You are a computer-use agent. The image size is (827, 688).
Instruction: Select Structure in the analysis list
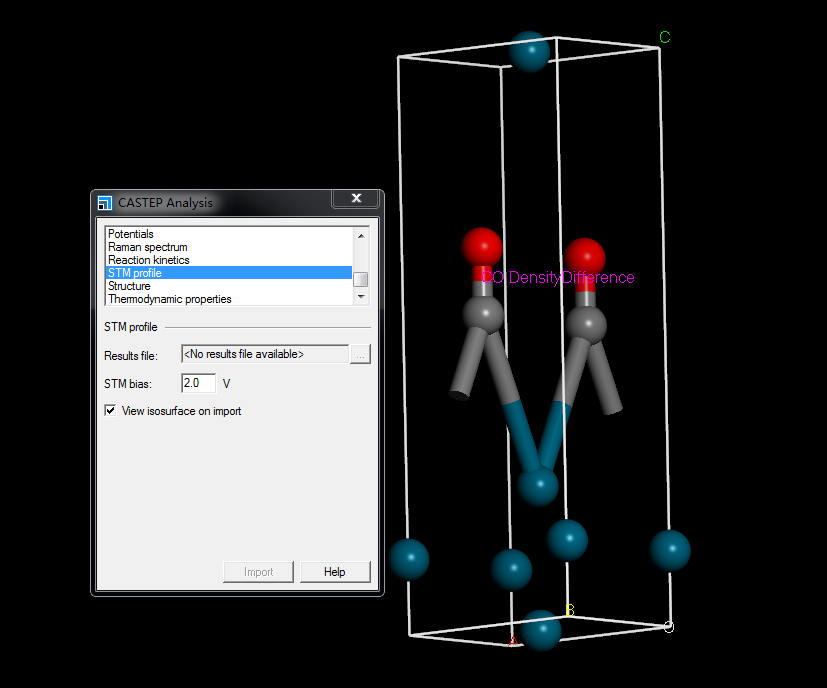pos(229,286)
